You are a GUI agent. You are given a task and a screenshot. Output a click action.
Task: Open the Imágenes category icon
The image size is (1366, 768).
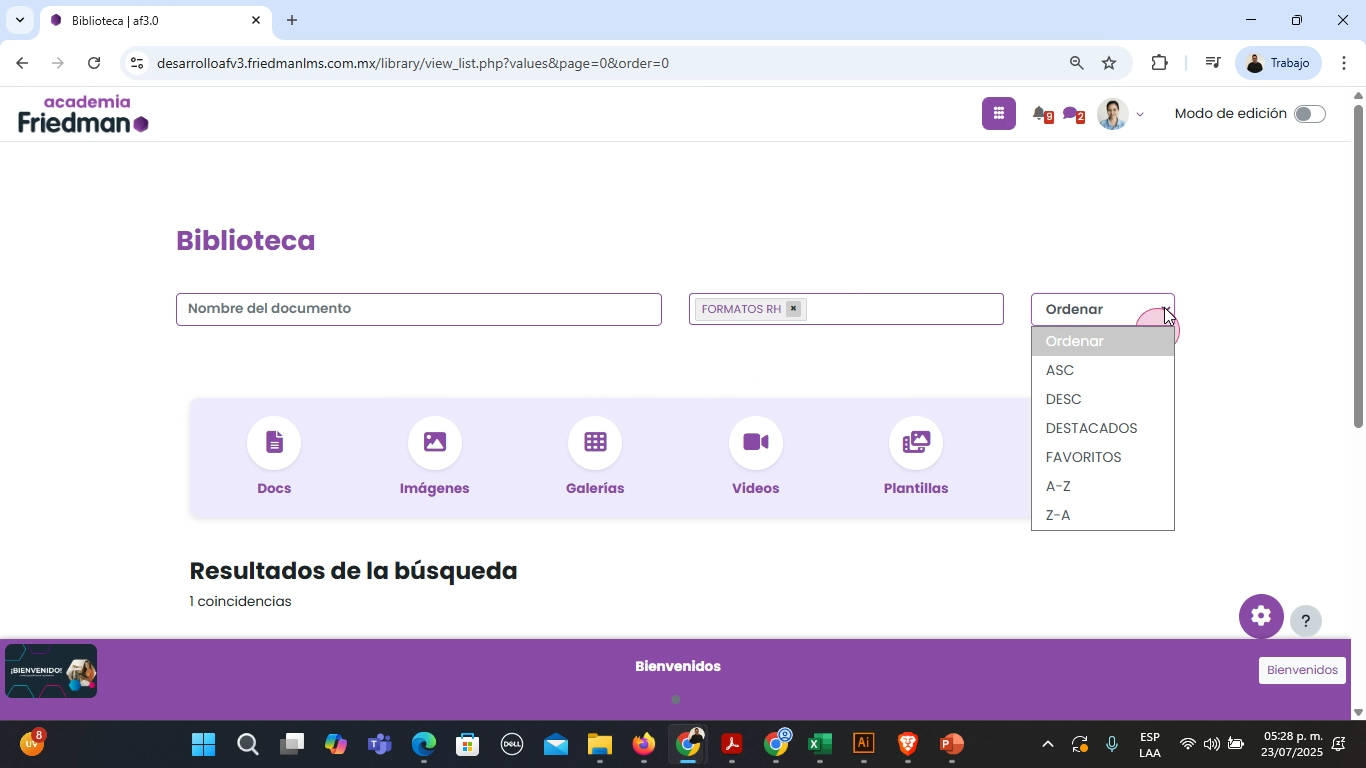(x=435, y=443)
